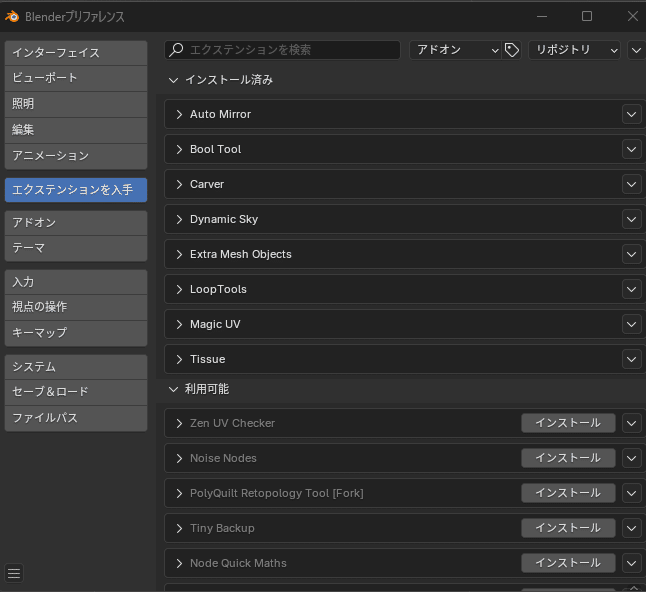Open the システム preferences tab

(76, 367)
